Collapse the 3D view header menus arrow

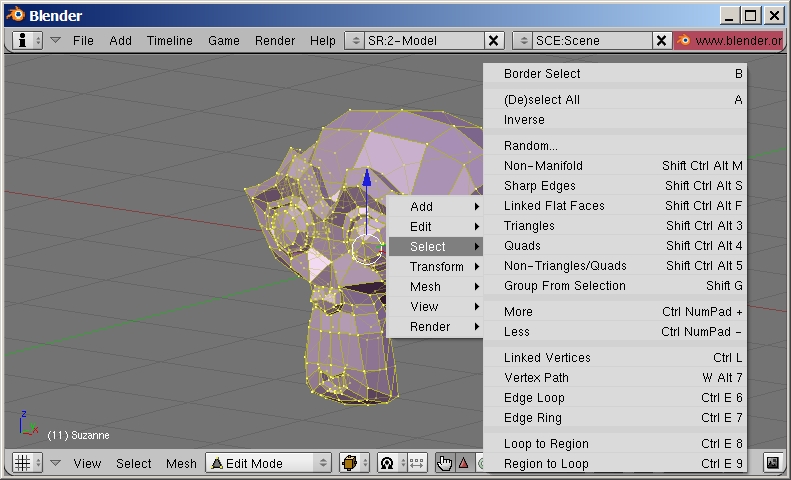coord(56,463)
